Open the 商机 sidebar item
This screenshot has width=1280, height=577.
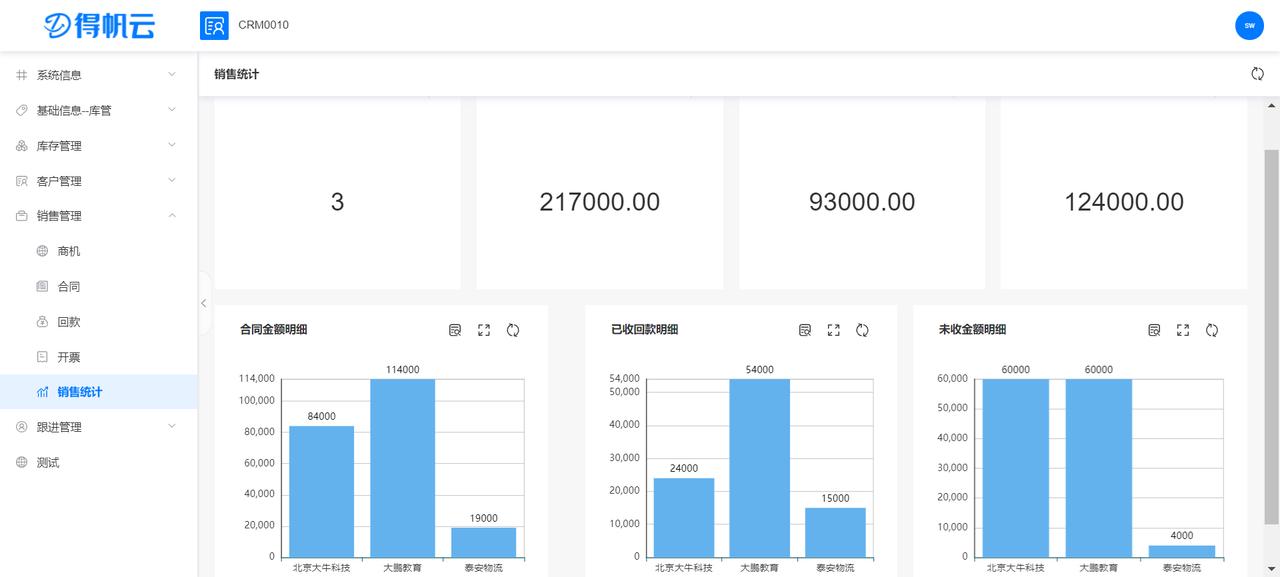[67, 250]
